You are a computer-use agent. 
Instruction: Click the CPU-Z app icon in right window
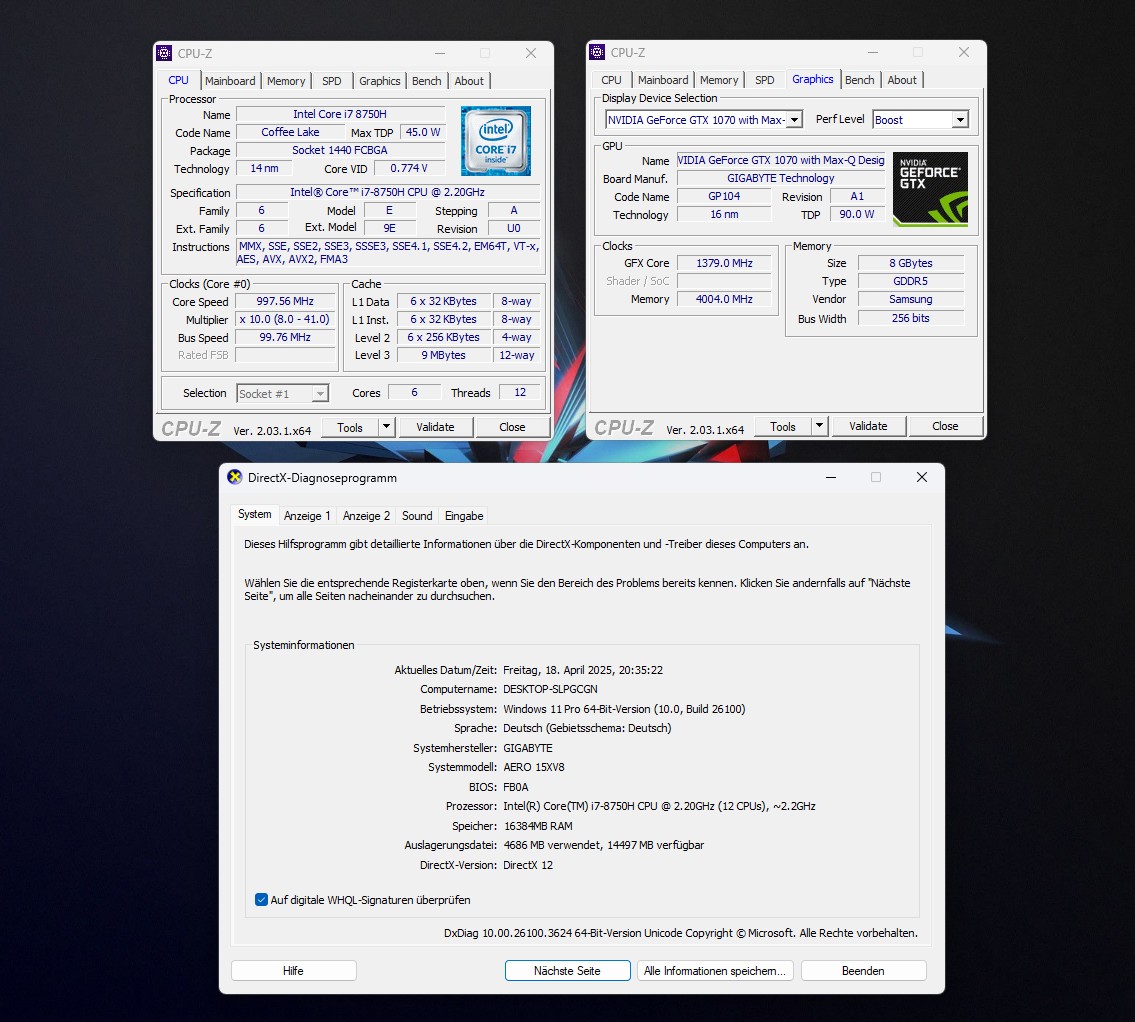[598, 52]
